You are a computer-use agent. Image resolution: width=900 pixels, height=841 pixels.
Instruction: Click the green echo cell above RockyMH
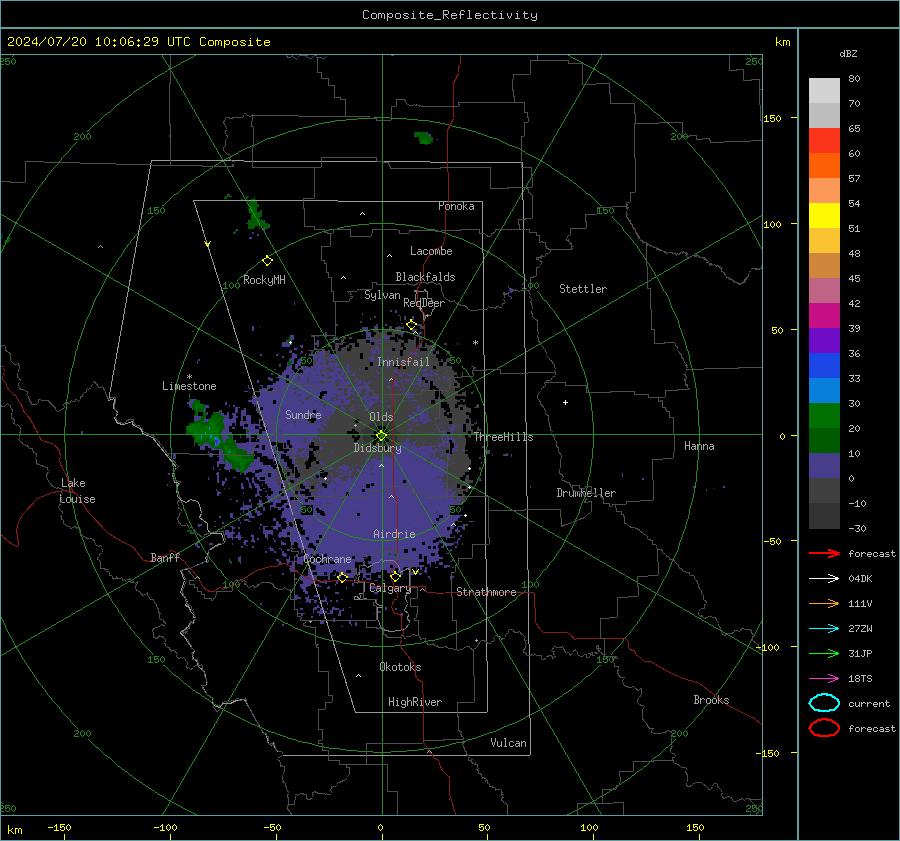click(x=257, y=216)
